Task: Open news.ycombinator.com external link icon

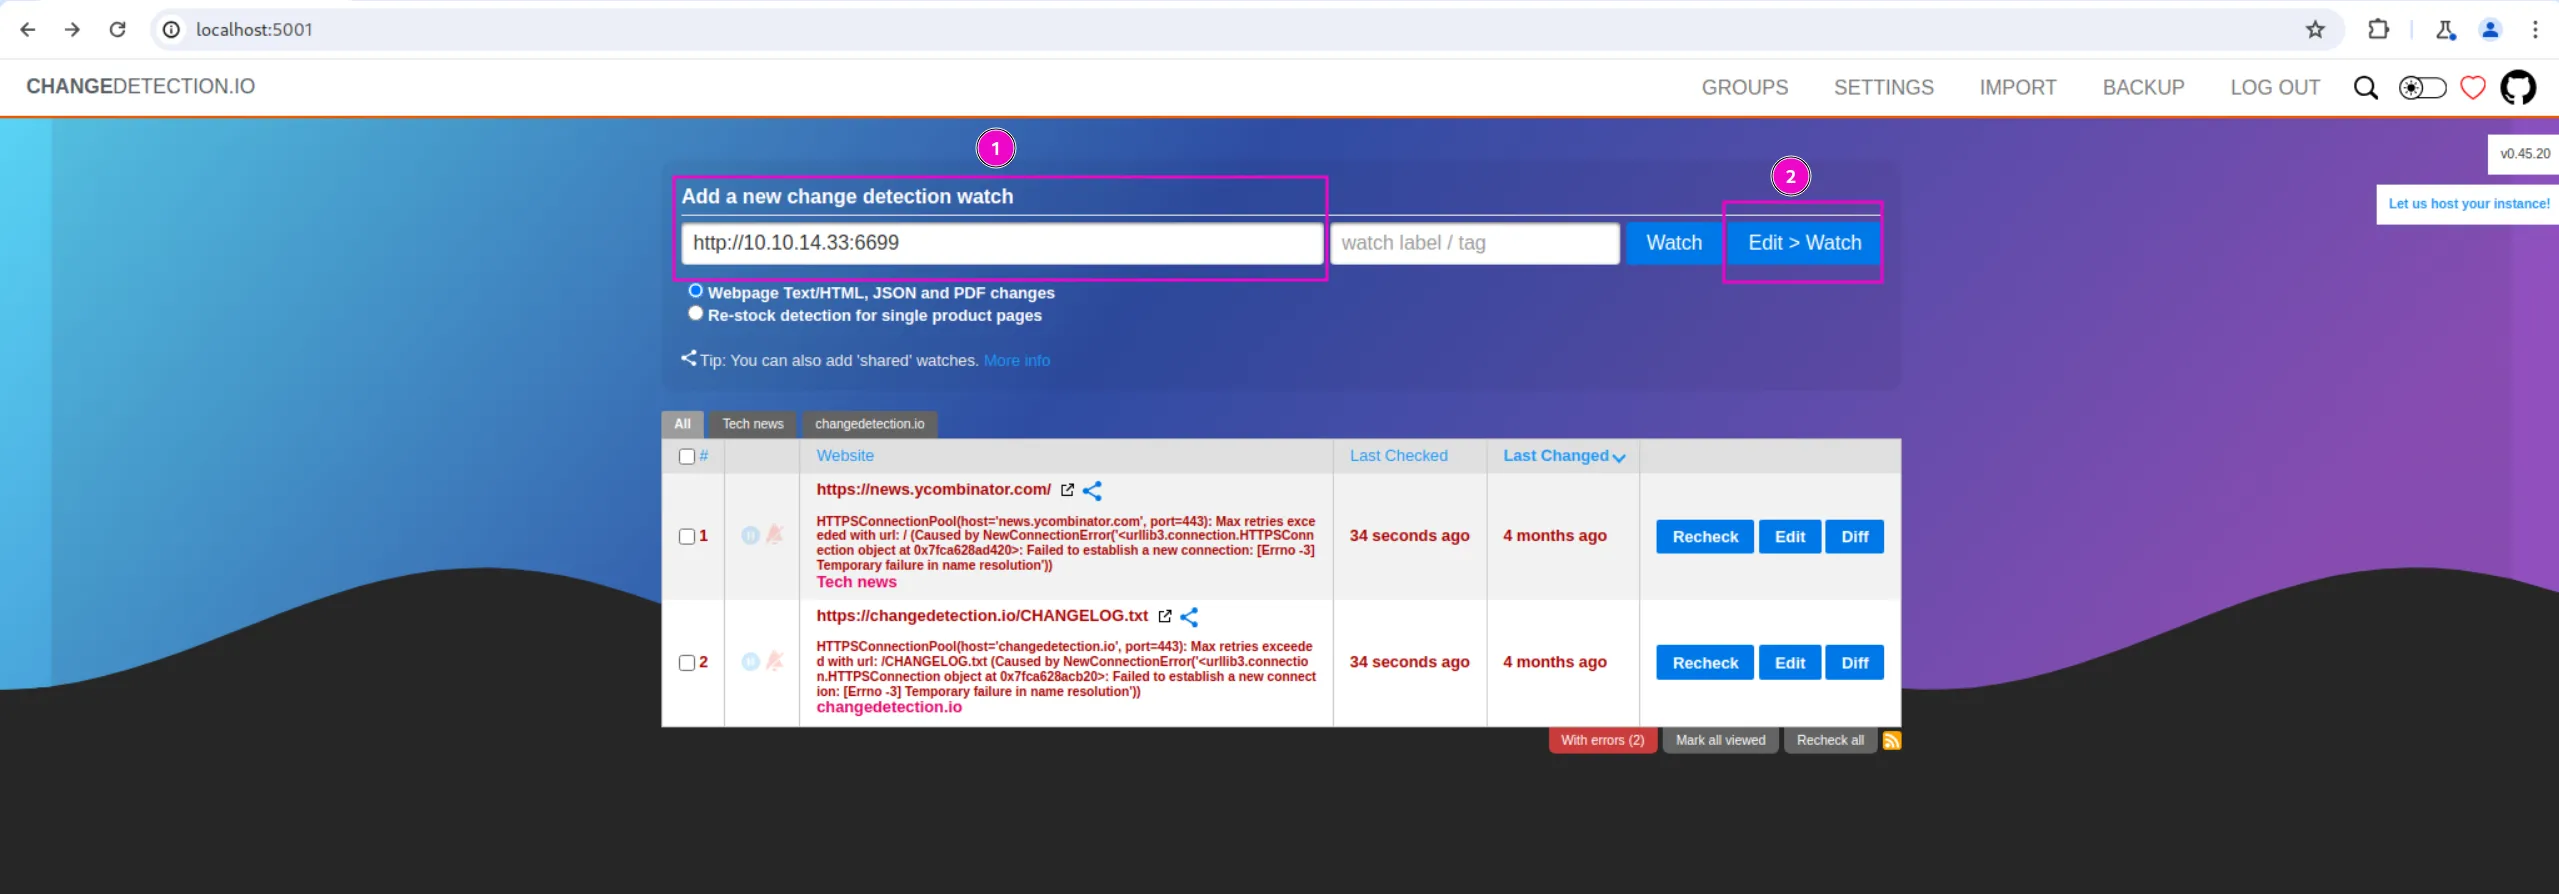Action: (x=1067, y=490)
